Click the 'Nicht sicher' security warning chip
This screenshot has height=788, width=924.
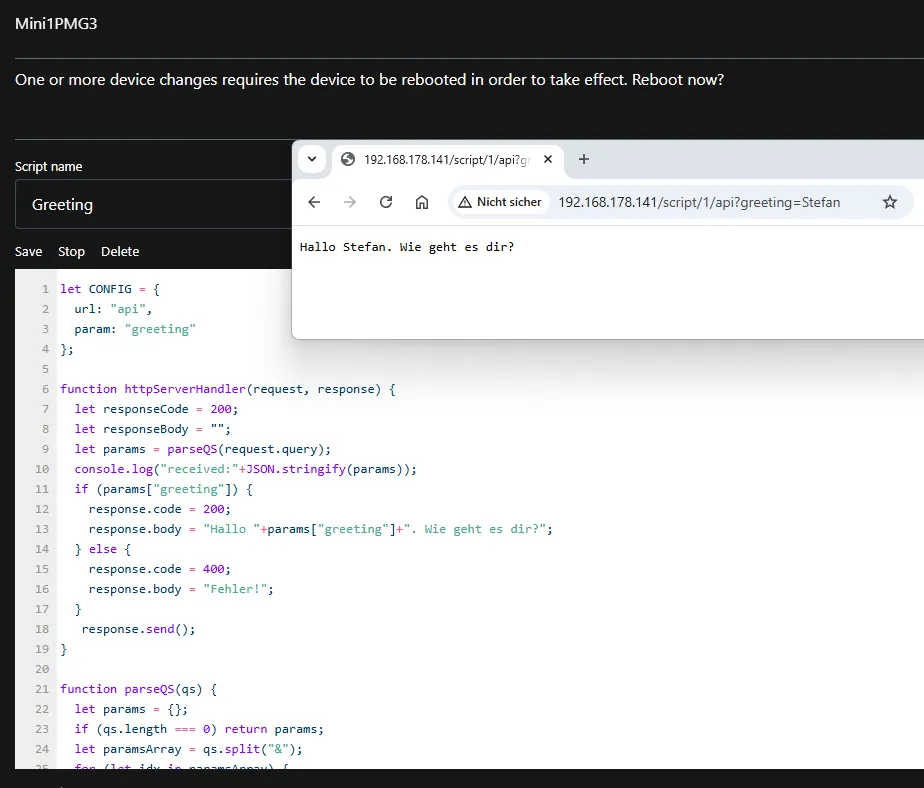click(x=500, y=202)
